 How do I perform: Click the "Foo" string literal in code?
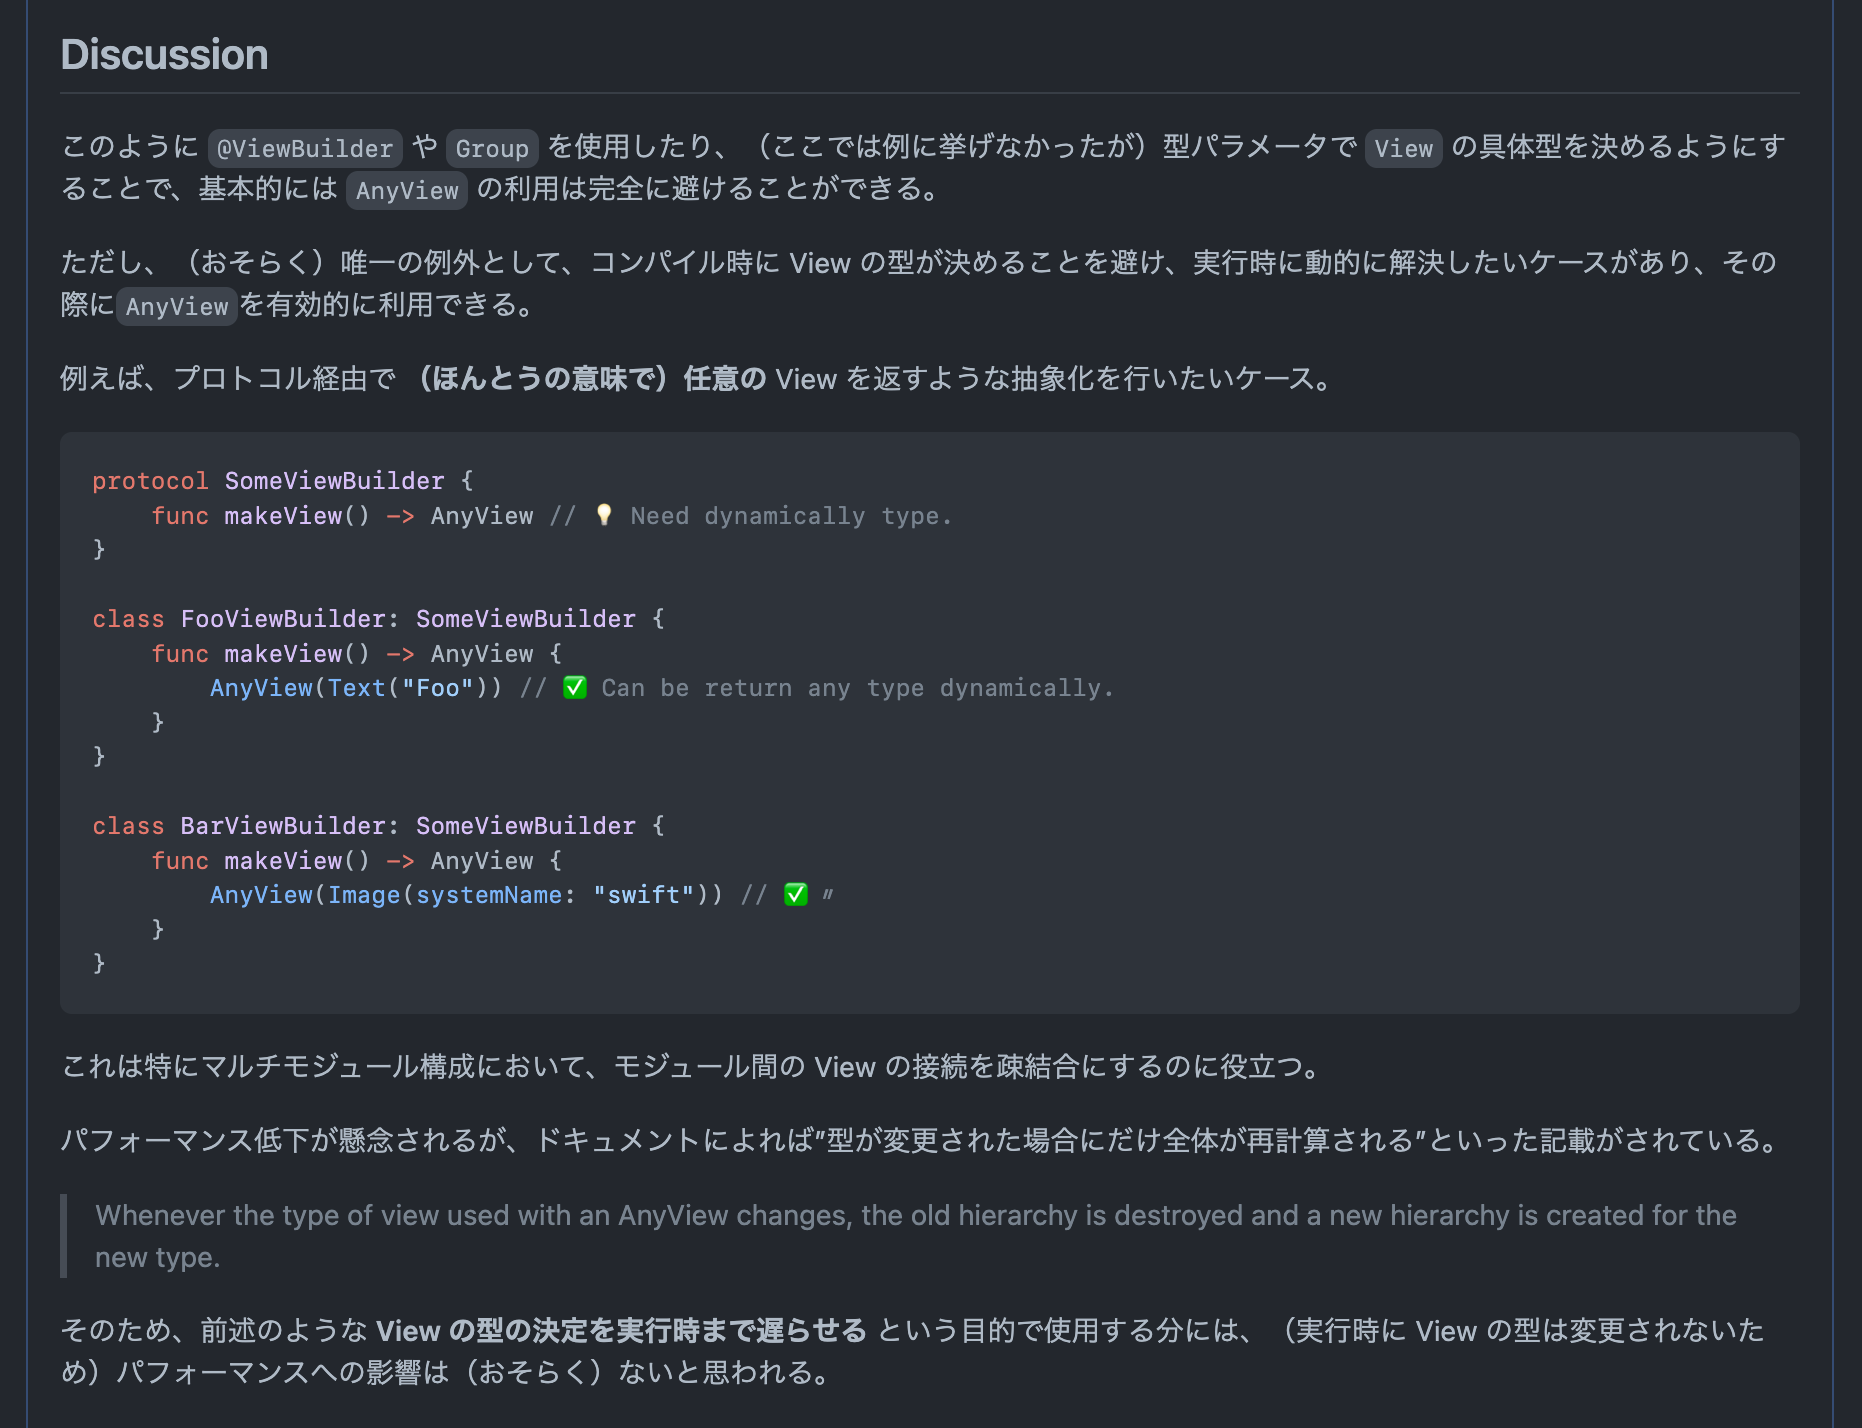[x=438, y=688]
